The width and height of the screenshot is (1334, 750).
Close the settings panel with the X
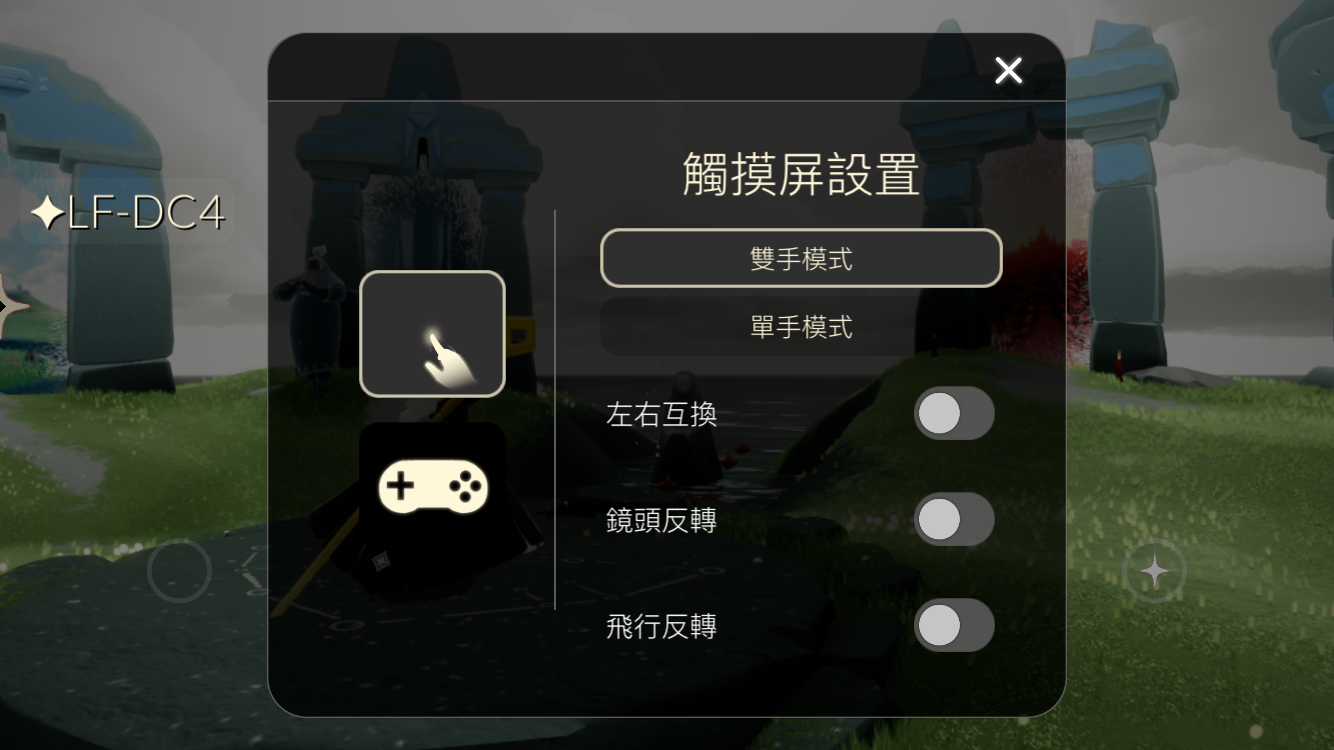[x=1008, y=70]
